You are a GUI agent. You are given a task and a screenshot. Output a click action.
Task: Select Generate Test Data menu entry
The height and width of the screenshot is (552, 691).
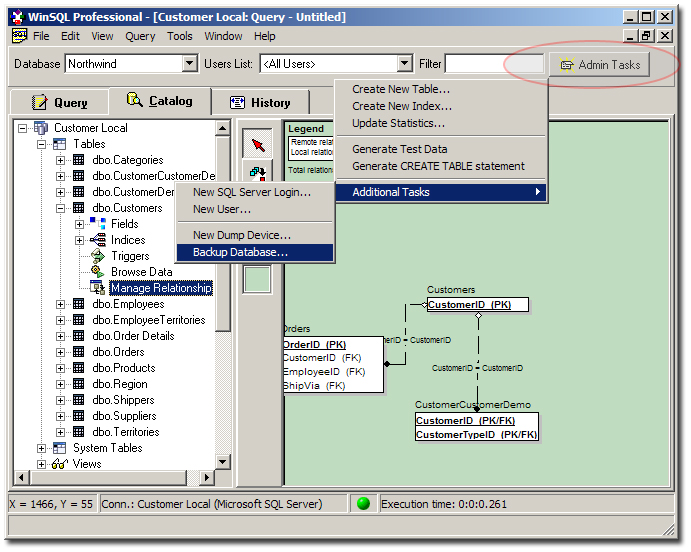pyautogui.click(x=442, y=149)
